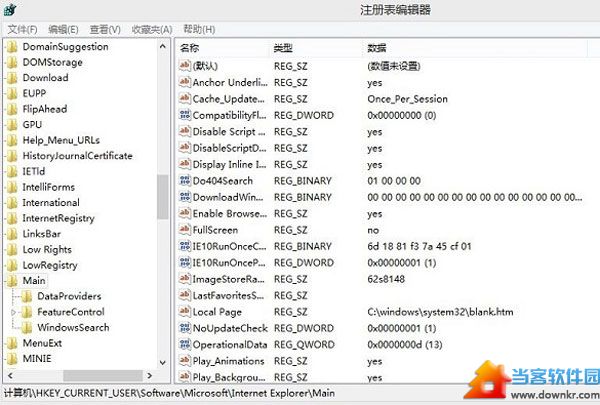This screenshot has height=405, width=600.
Task: Click the string icon for Play_Animations value
Action: coord(185,361)
